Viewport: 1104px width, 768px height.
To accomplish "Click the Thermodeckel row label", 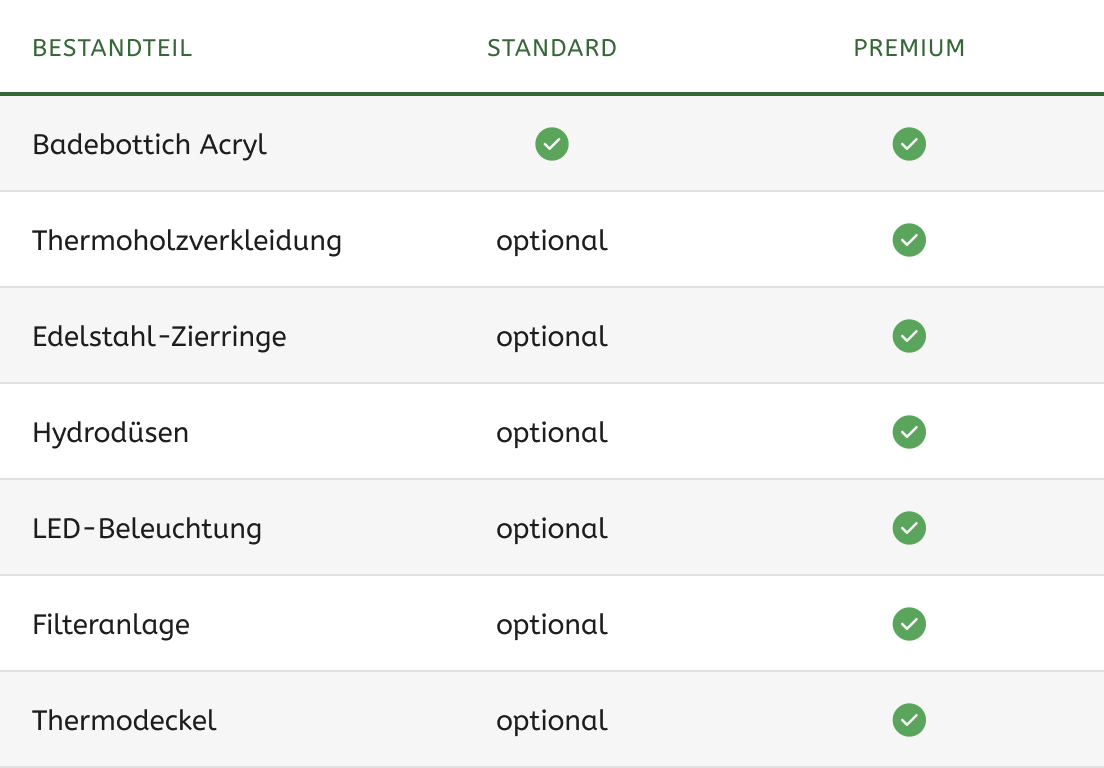I will (124, 721).
